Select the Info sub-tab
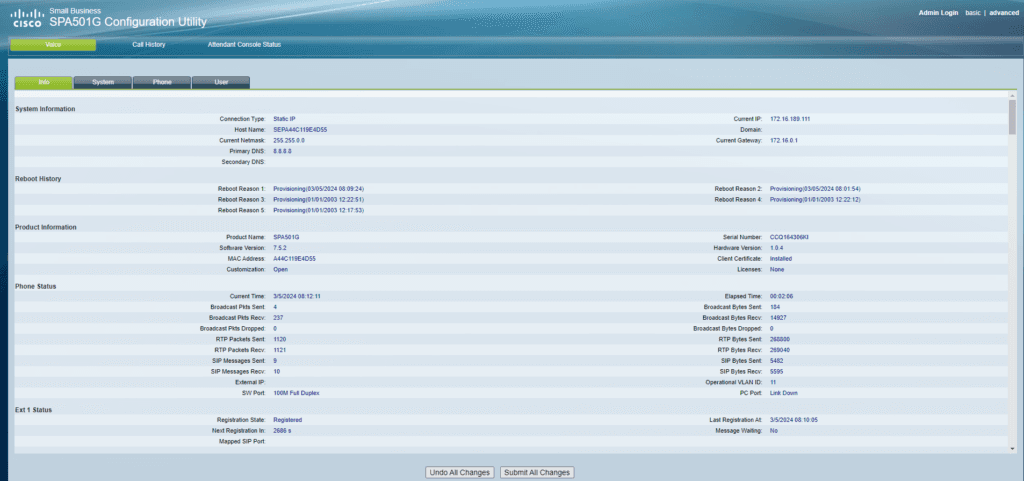 pyautogui.click(x=43, y=82)
